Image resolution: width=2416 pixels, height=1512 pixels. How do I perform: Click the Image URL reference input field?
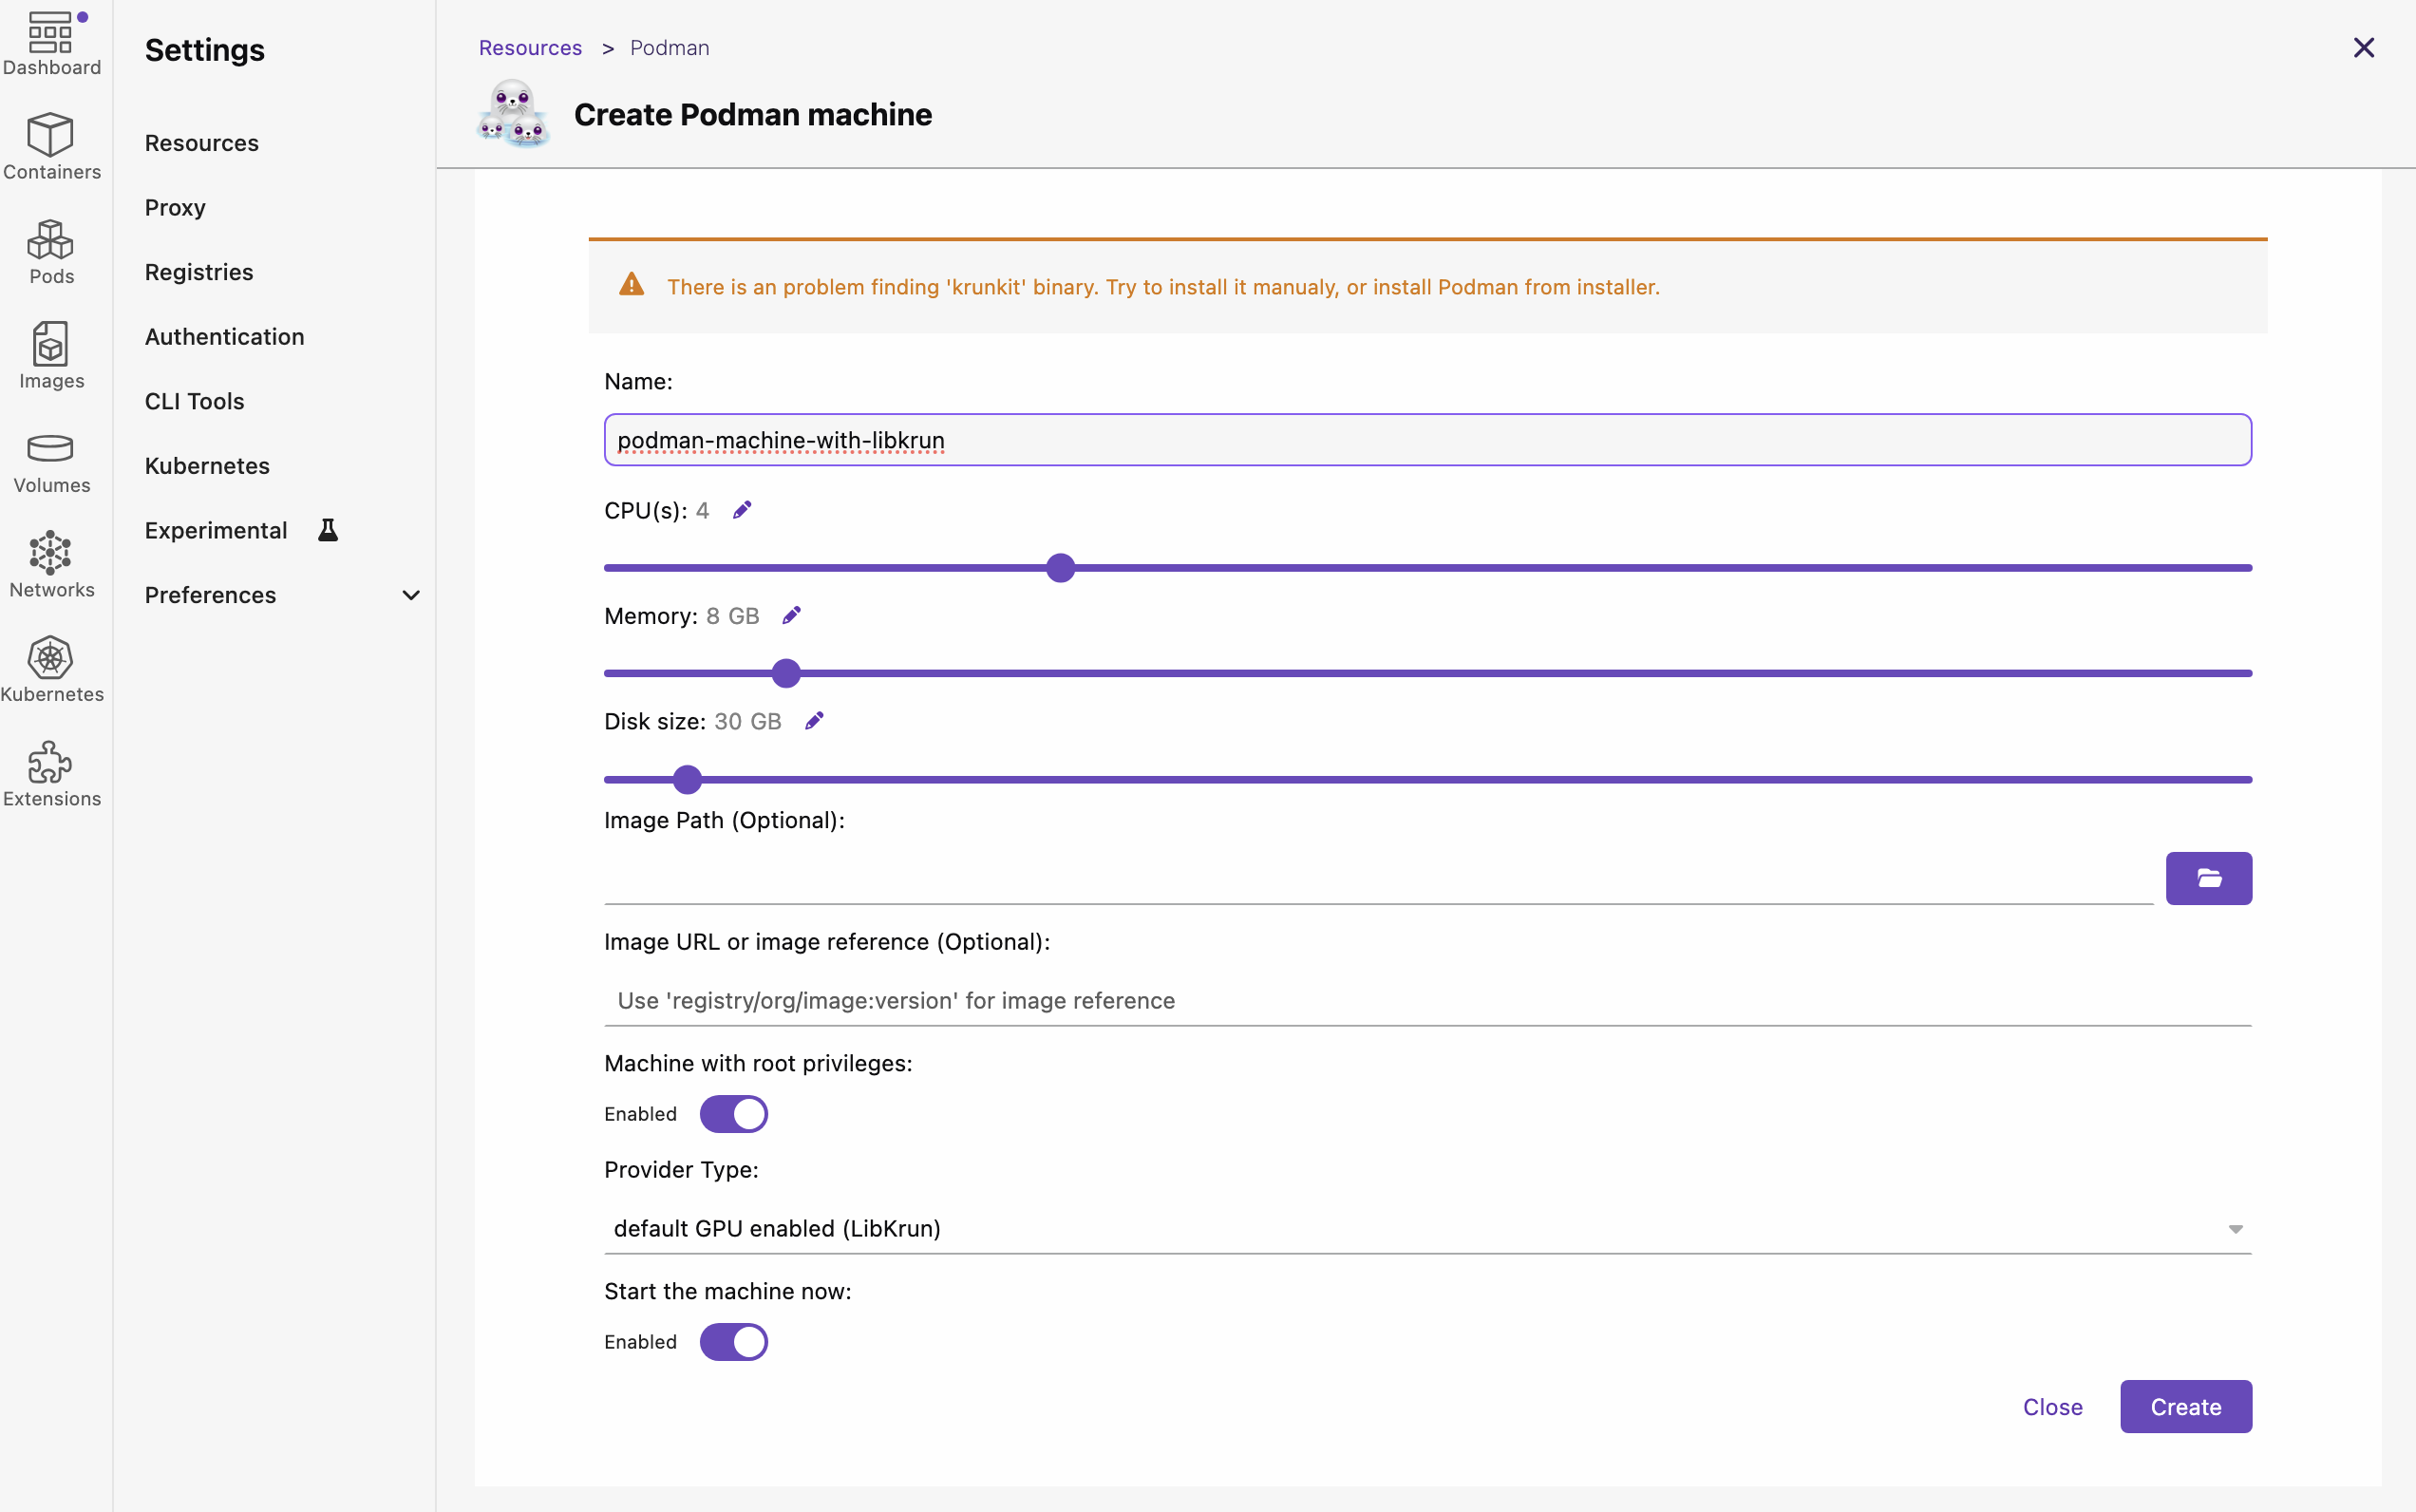click(1427, 1001)
